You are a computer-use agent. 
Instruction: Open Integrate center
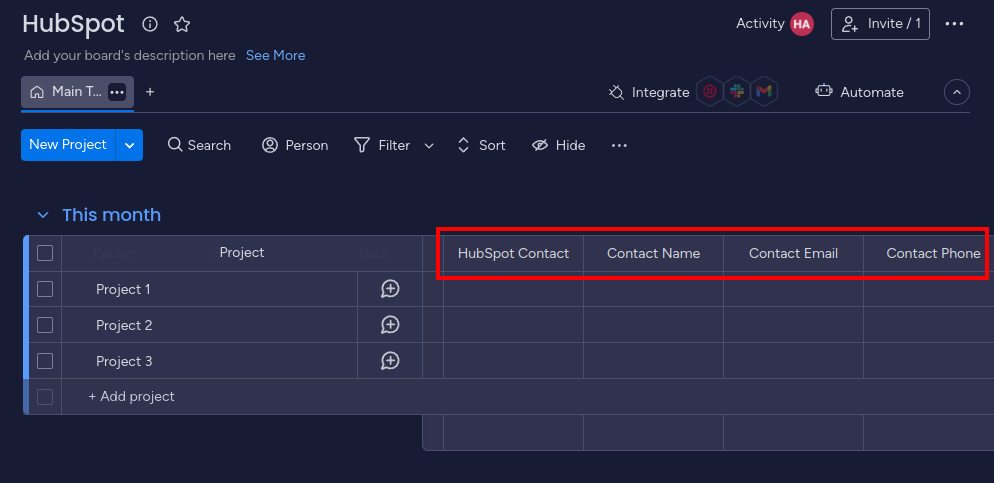[x=649, y=93]
